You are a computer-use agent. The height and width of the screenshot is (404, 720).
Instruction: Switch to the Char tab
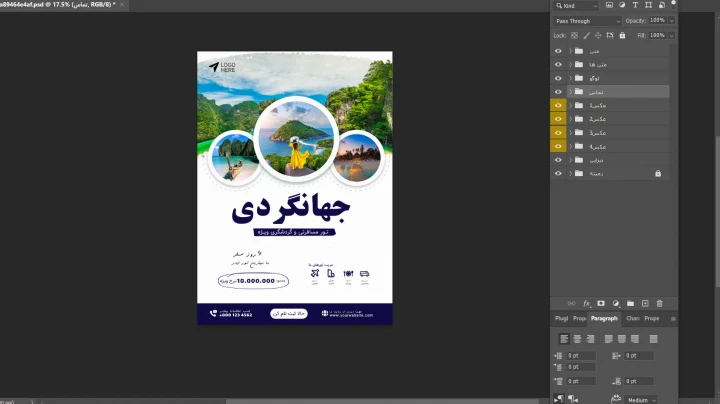(633, 319)
